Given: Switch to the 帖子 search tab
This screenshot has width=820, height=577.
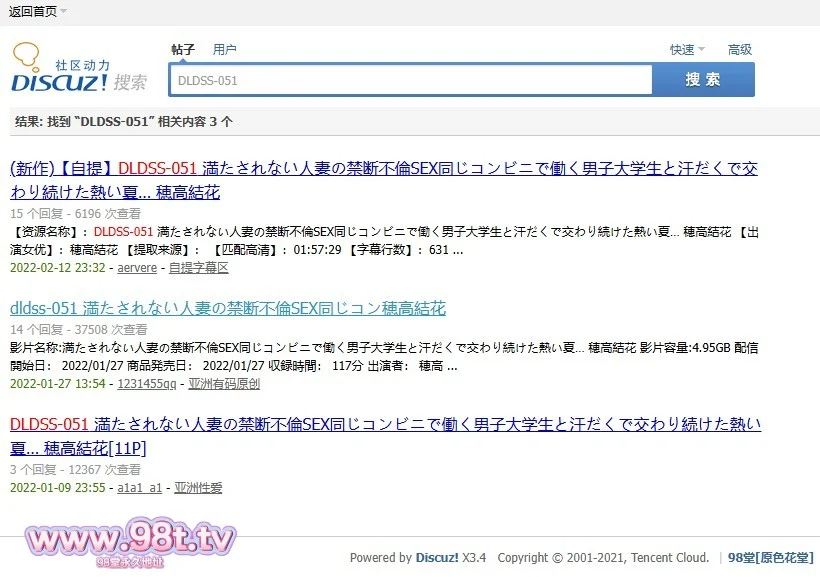Looking at the screenshot, I should coord(183,49).
